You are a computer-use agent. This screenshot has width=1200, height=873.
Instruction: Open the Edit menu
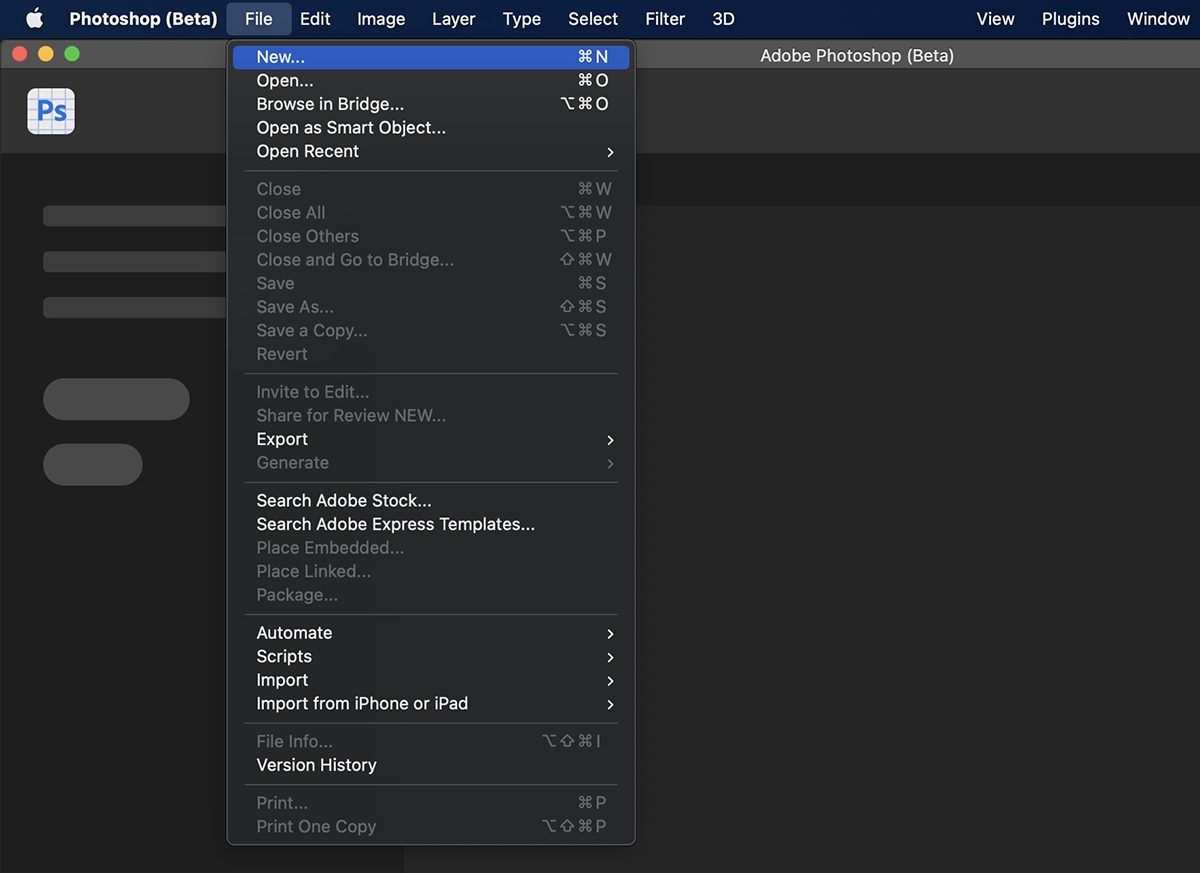click(315, 18)
